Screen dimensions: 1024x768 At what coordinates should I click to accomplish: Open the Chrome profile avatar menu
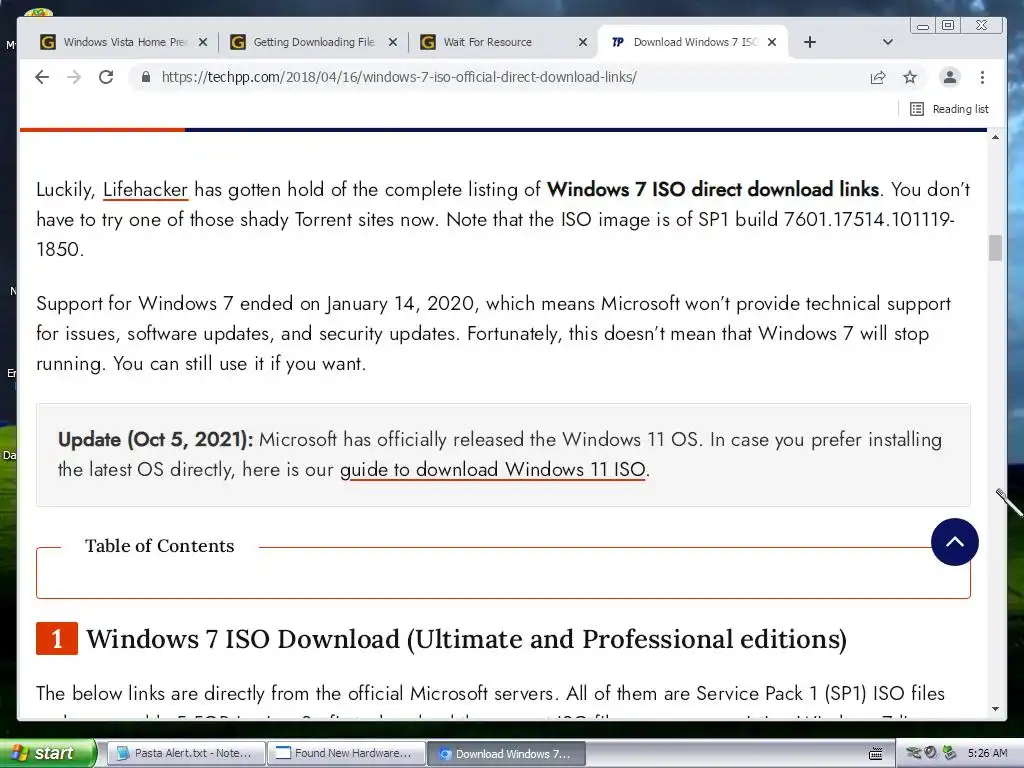tap(950, 77)
